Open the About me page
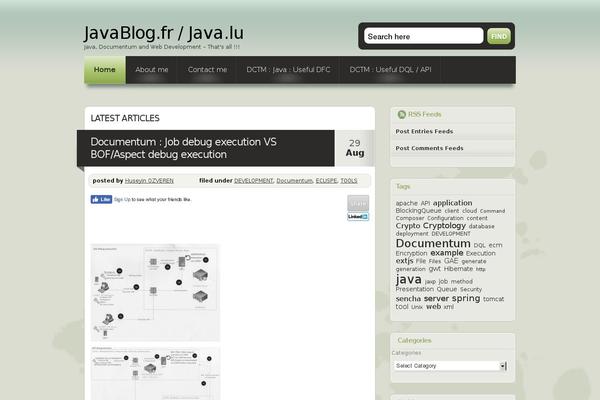 (x=152, y=70)
